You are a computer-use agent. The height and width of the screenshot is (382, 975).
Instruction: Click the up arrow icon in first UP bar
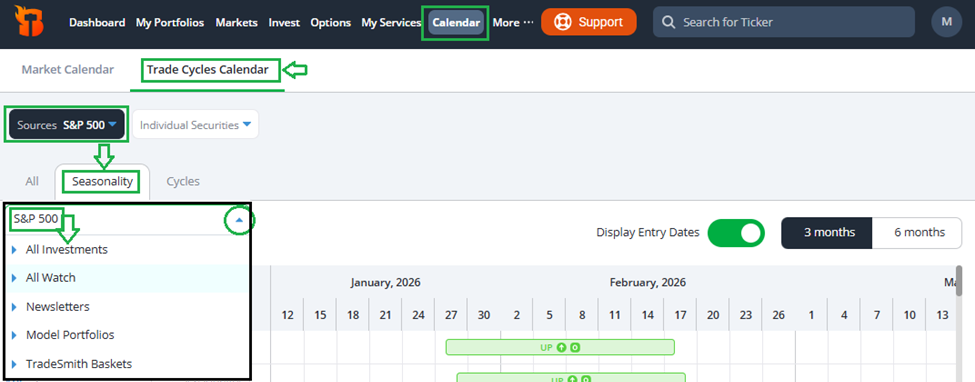coord(561,347)
